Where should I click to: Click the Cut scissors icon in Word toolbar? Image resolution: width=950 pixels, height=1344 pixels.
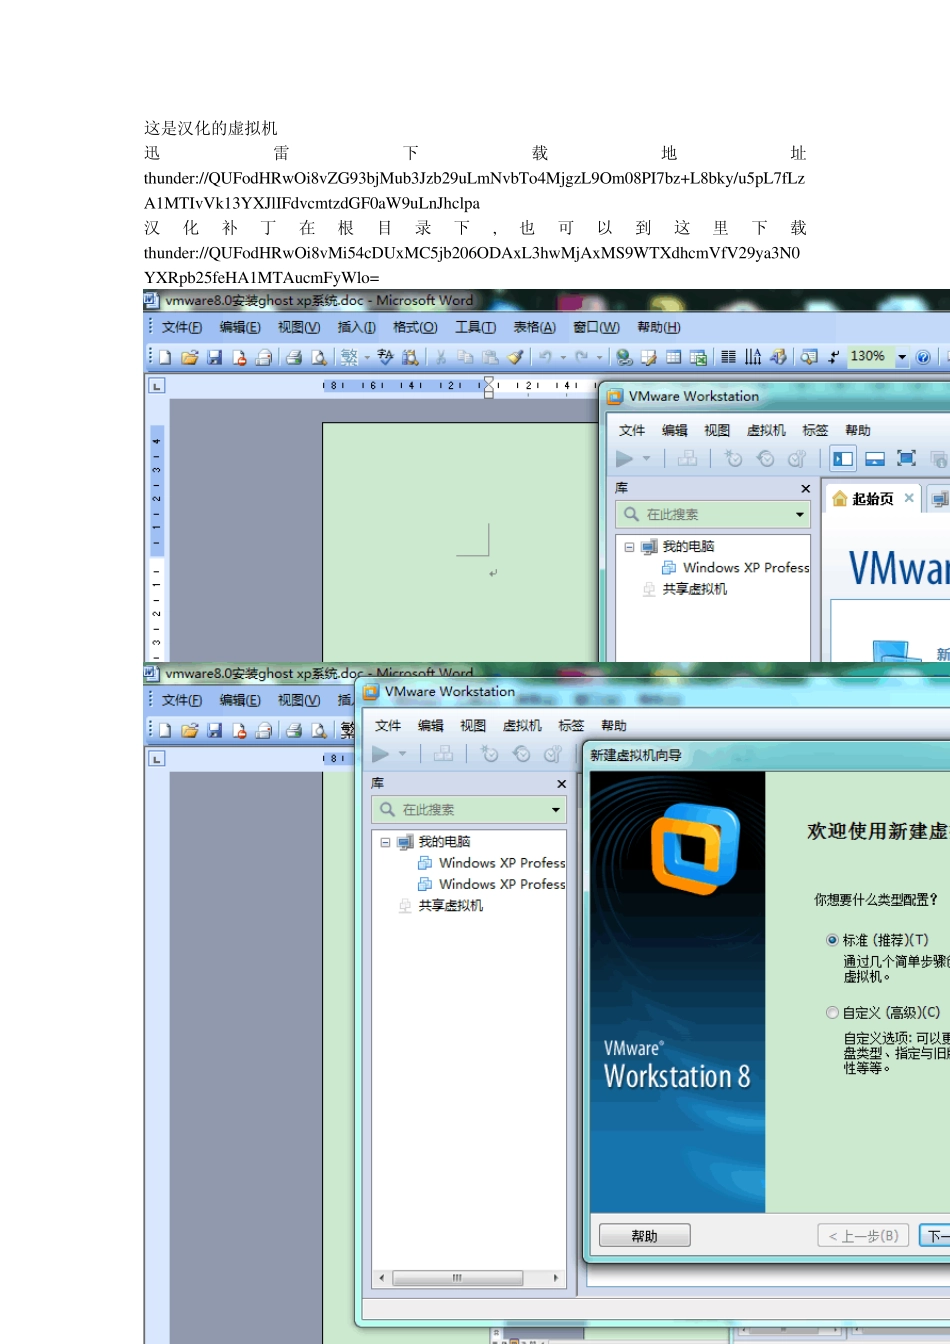[441, 357]
